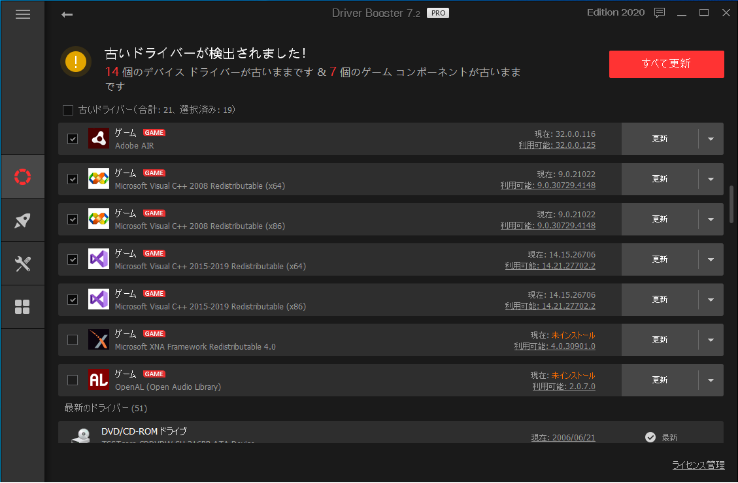Click the Edition 2020 label
This screenshot has width=738, height=483.
click(x=616, y=13)
